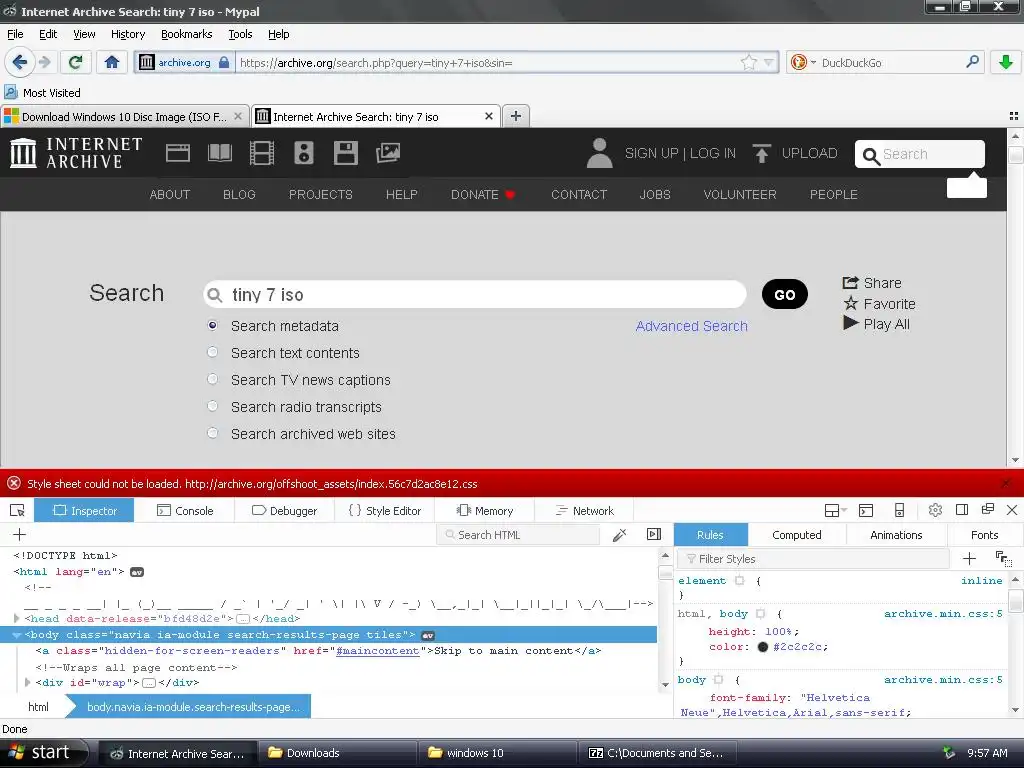
Task: Toggle pseudo-class panel icon in Rules
Action: tap(1003, 558)
